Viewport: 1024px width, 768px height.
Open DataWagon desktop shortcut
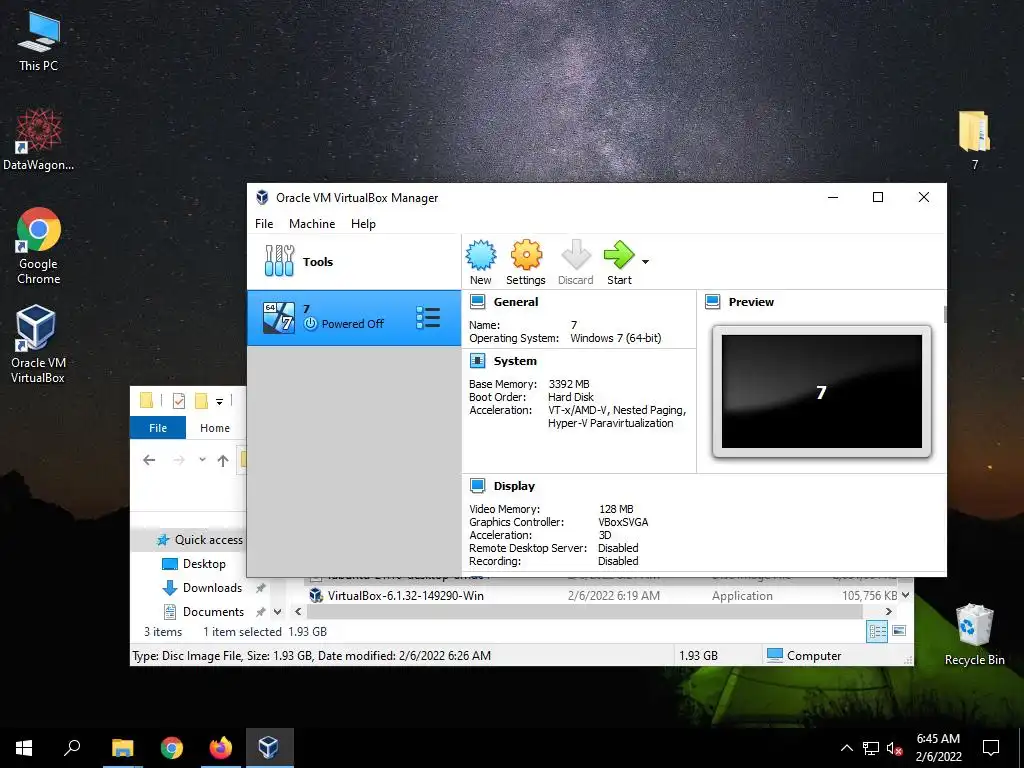click(38, 140)
